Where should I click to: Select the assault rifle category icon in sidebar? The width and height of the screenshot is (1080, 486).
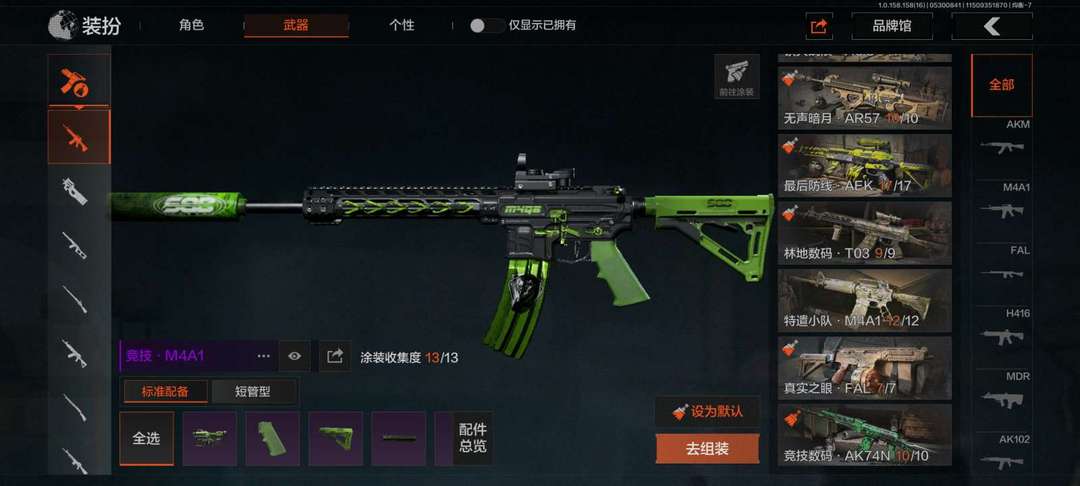pyautogui.click(x=79, y=137)
